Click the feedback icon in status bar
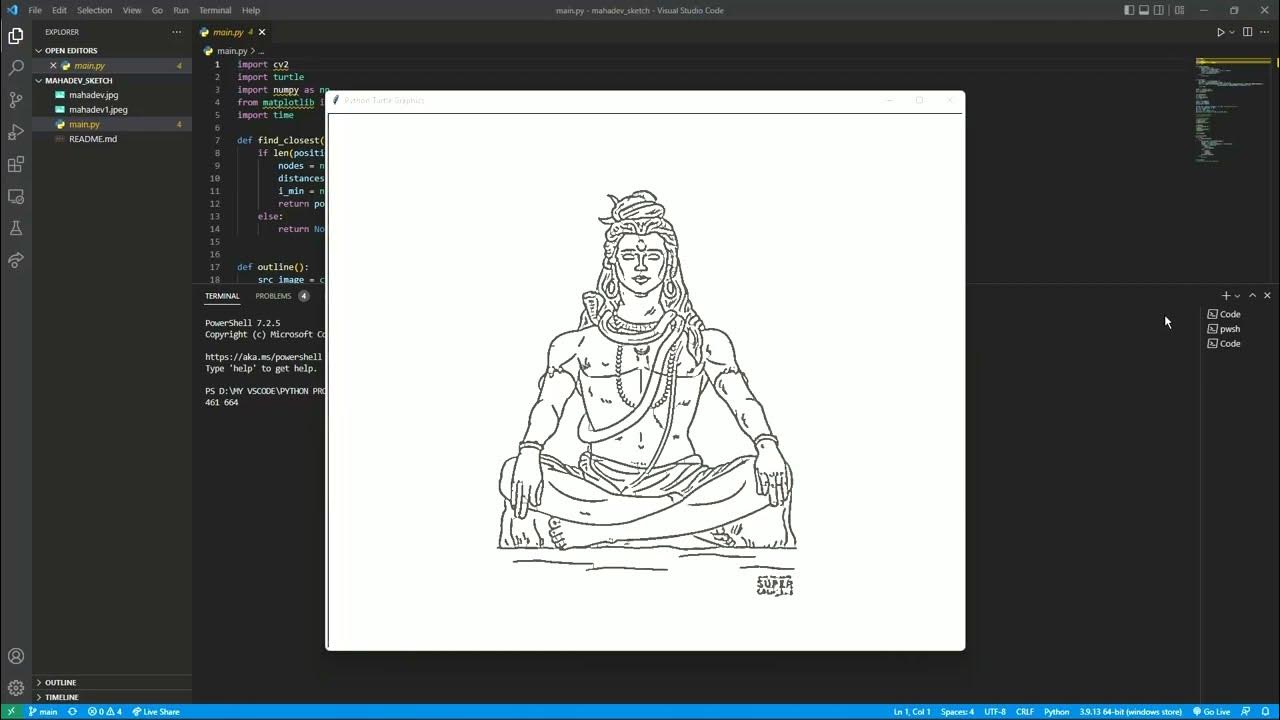This screenshot has height=720, width=1280. pos(1248,712)
